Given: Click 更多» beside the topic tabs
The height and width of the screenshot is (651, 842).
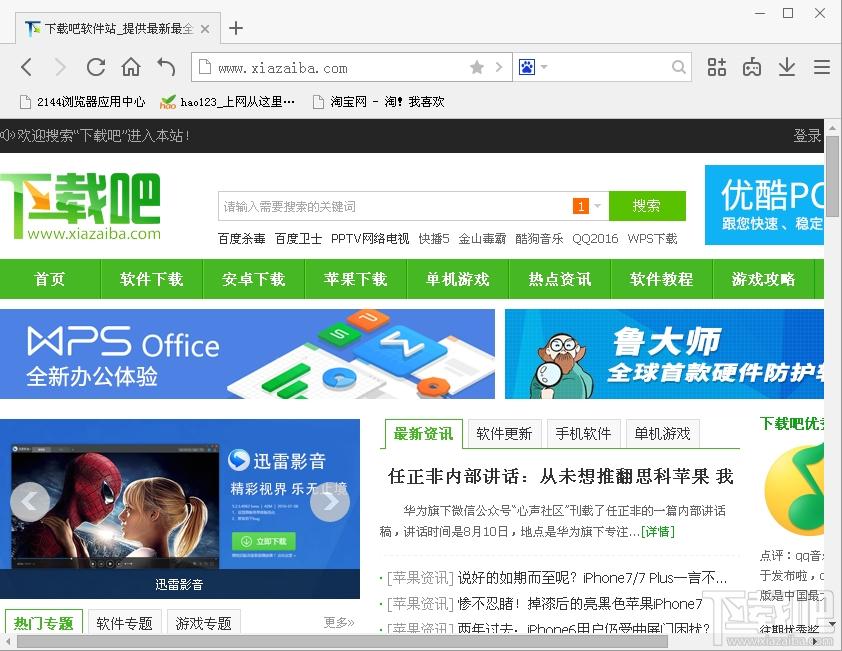Looking at the screenshot, I should (x=339, y=623).
